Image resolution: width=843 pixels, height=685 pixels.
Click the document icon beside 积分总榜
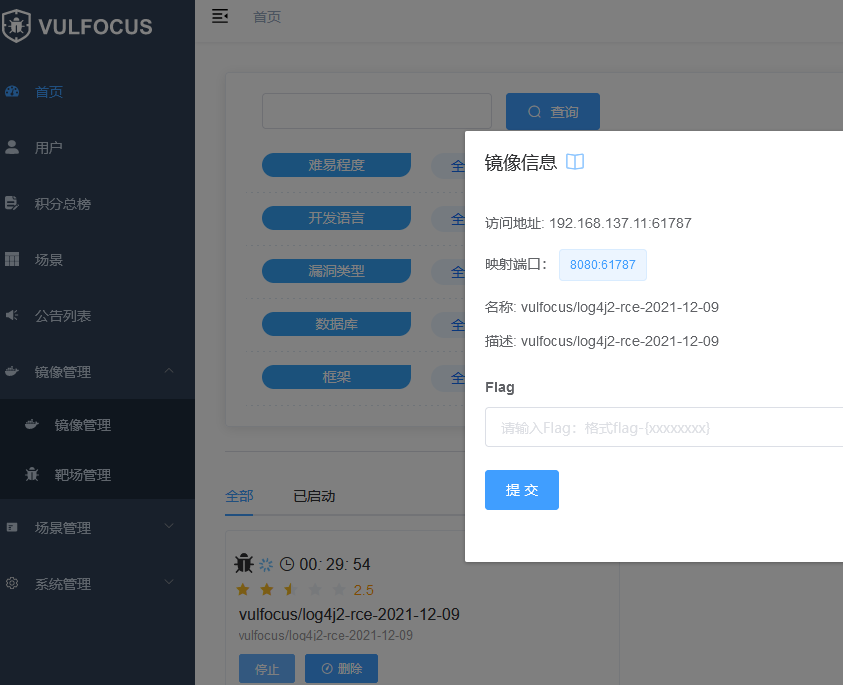pos(12,203)
